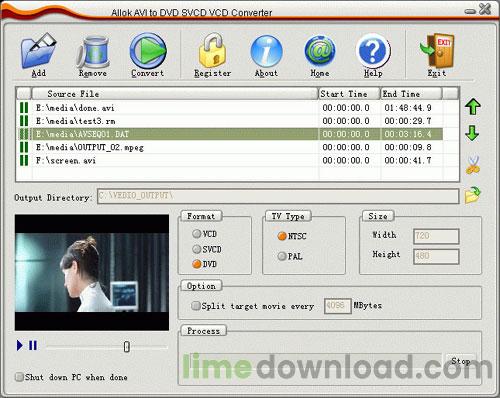The height and width of the screenshot is (398, 500).
Task: Close the converter window
Action: coord(485,9)
